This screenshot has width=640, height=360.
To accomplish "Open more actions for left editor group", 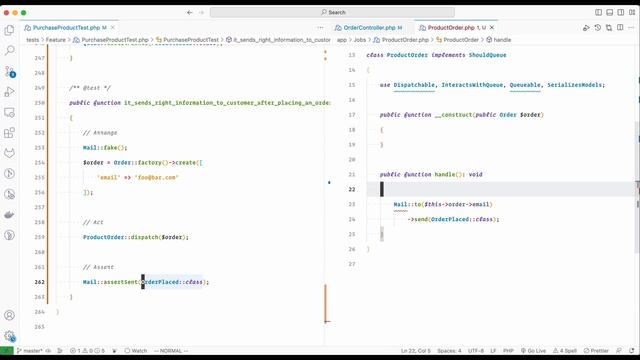I will 320,28.
